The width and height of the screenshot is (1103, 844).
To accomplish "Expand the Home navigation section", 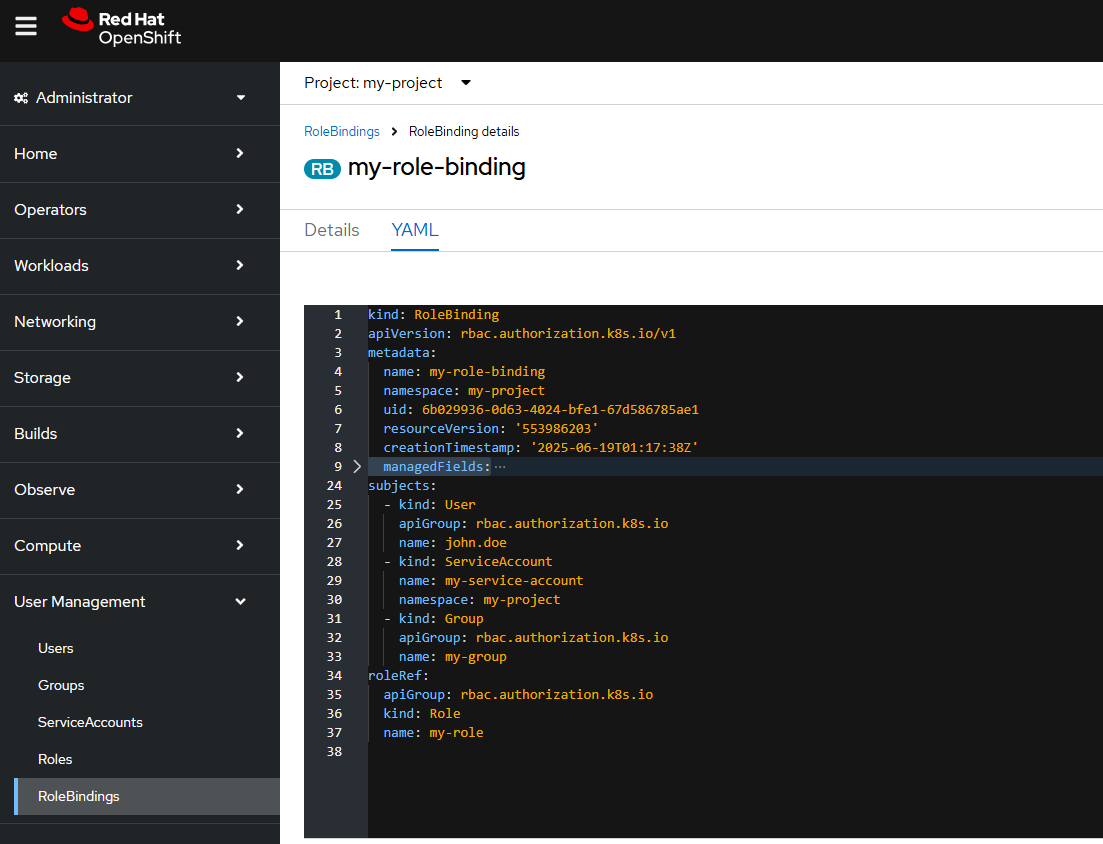I will pos(140,153).
